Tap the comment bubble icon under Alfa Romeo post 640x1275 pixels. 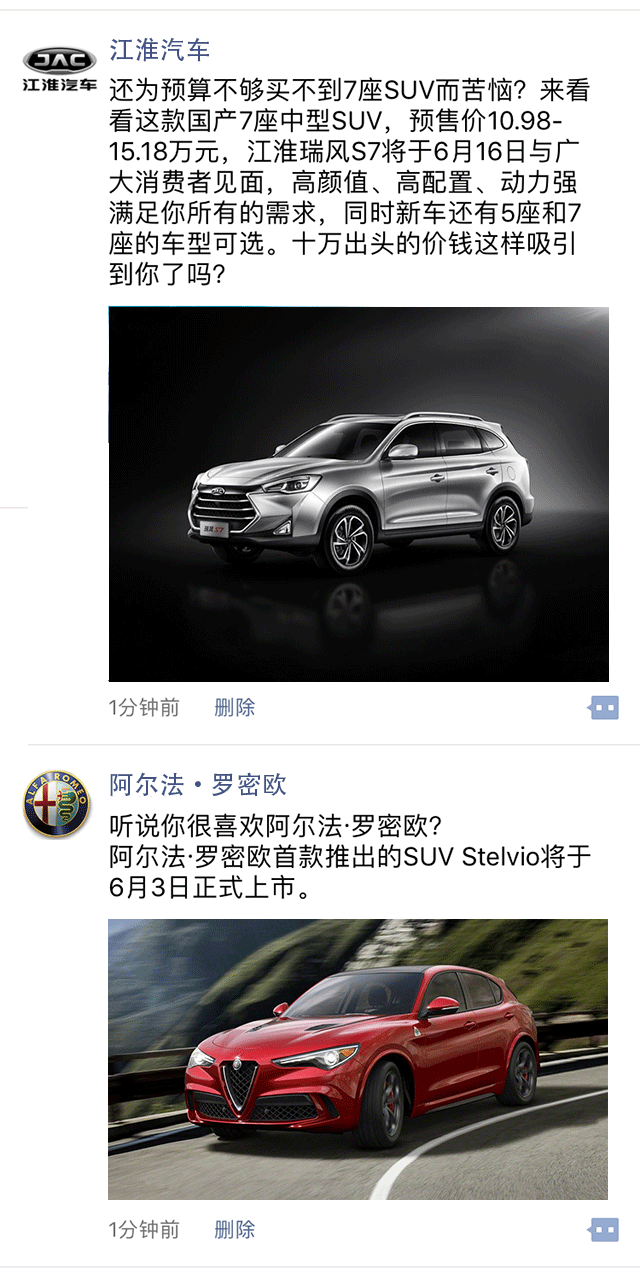pyautogui.click(x=604, y=1230)
